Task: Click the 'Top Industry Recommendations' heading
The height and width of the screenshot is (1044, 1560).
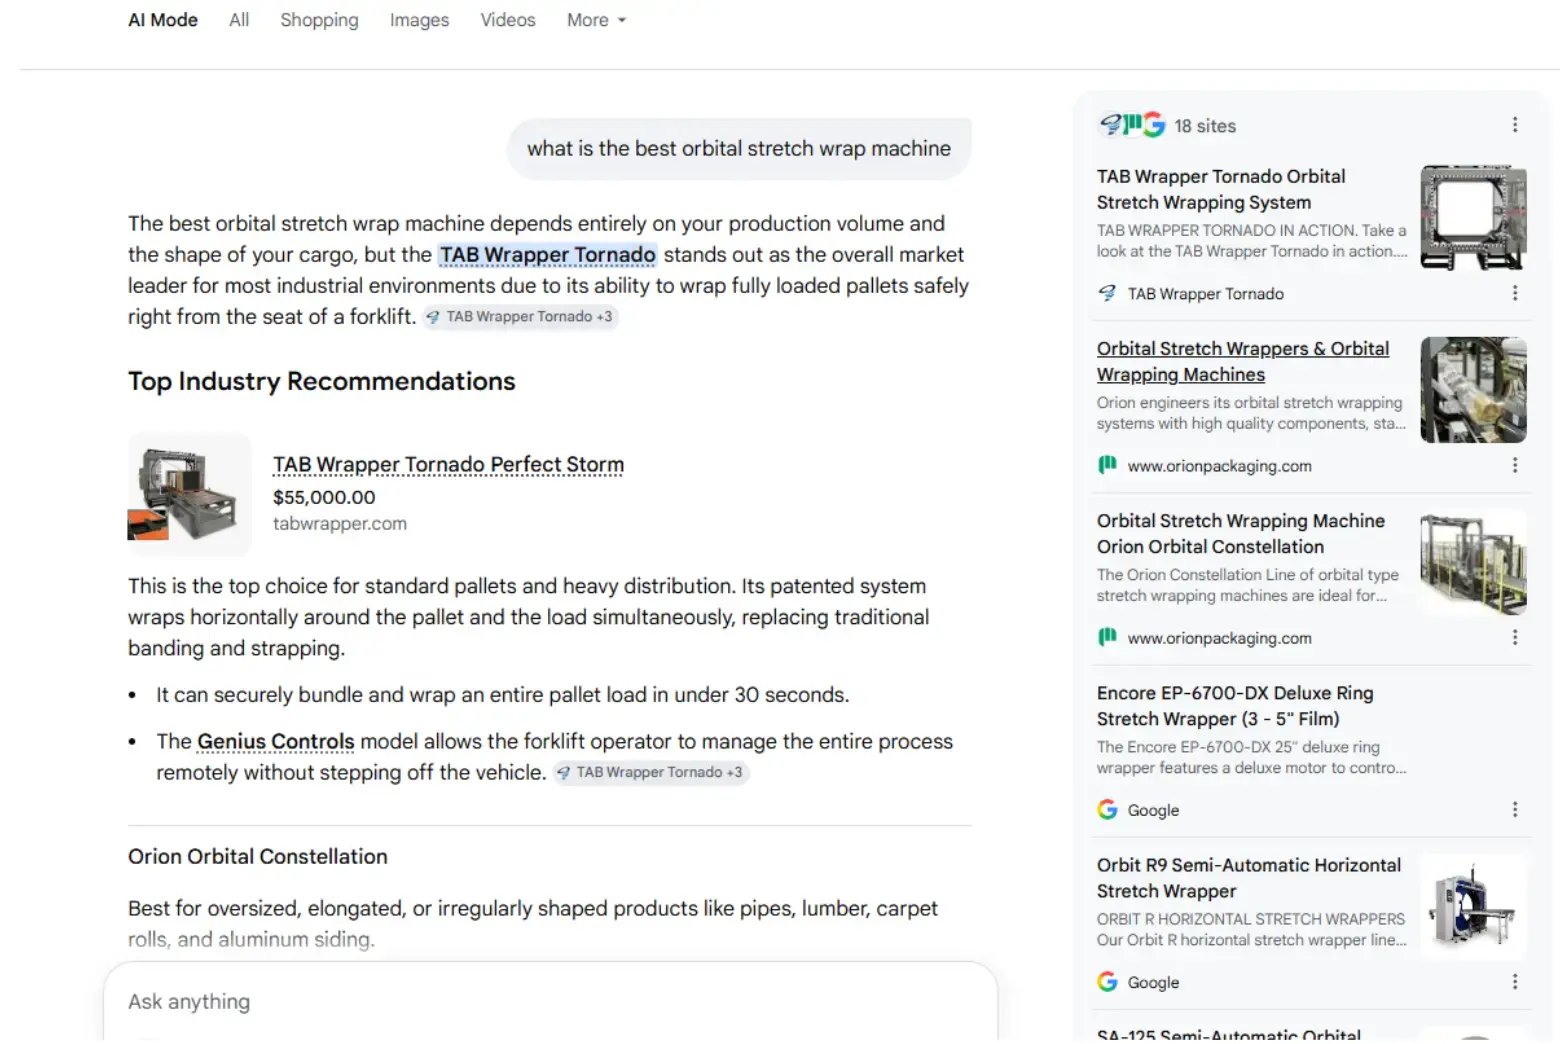Action: coord(322,382)
